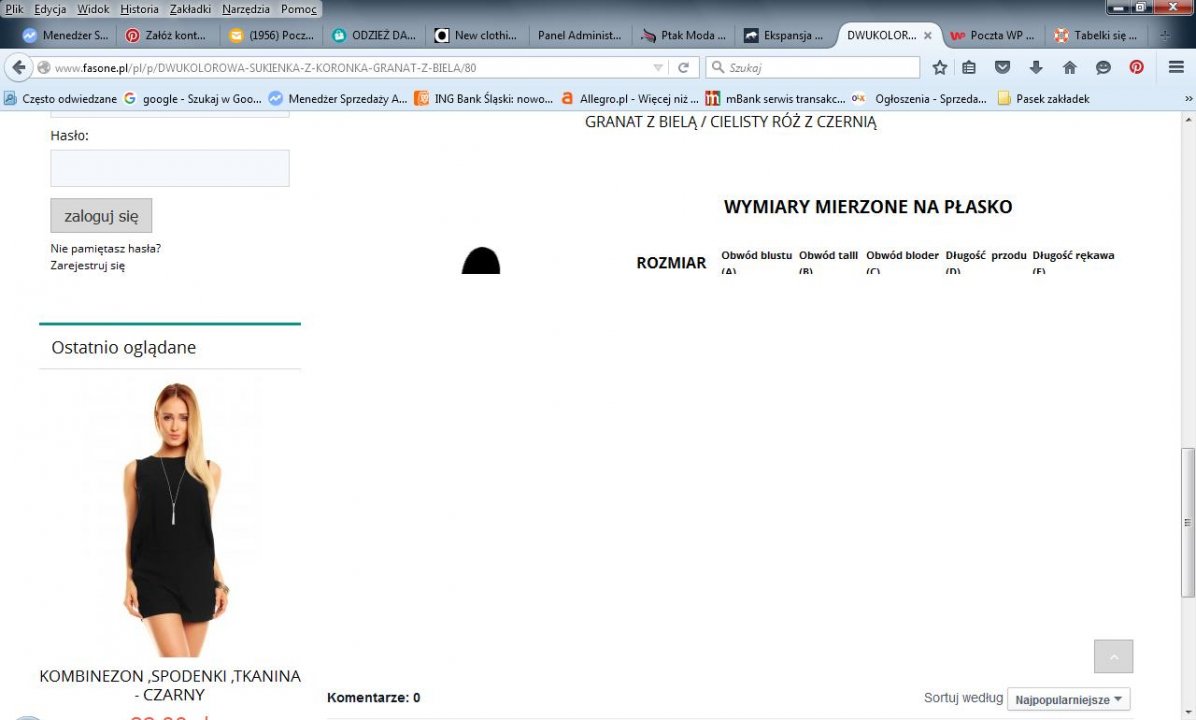
Task: Save page to Pocket icon
Action: pos(1002,67)
